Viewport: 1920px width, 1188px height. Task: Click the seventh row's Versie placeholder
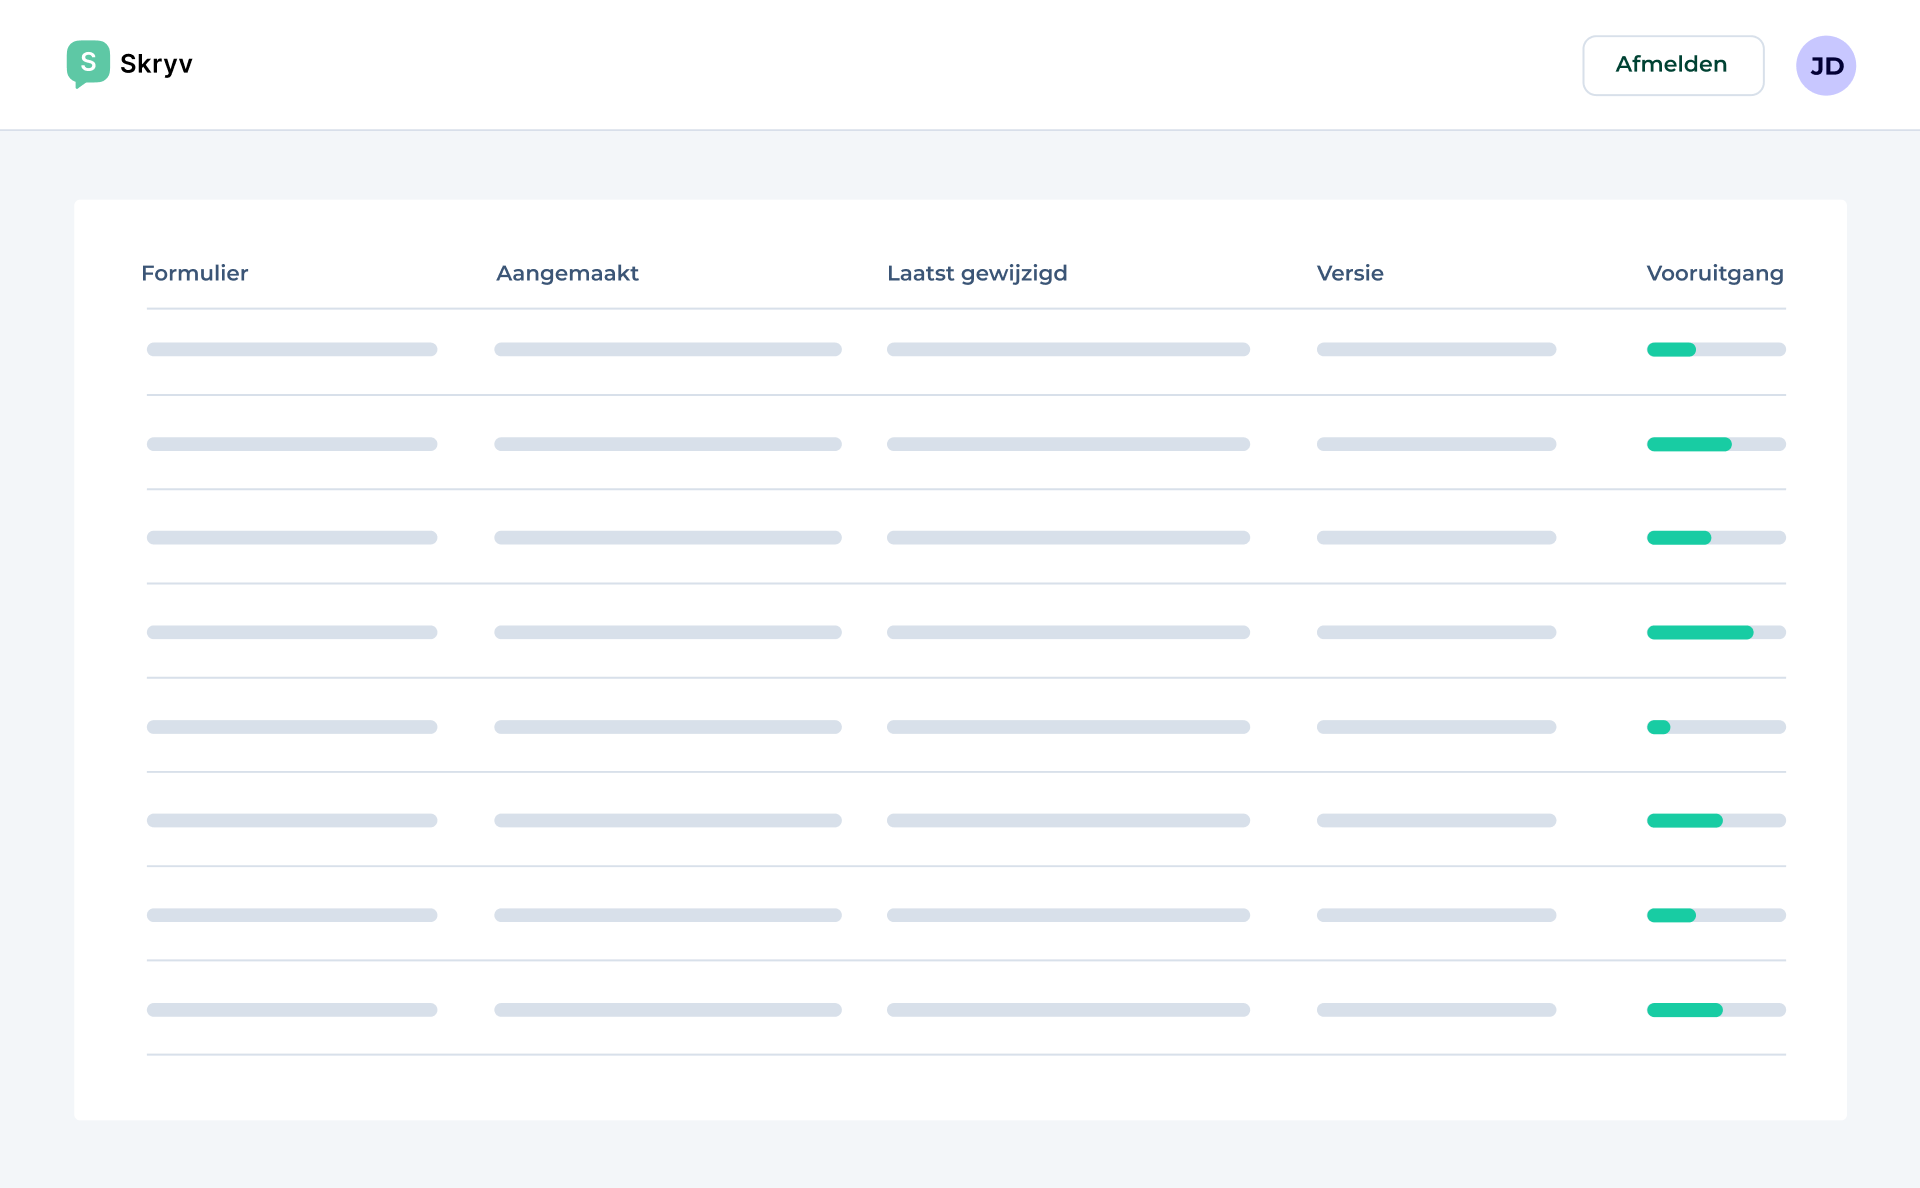pos(1435,915)
